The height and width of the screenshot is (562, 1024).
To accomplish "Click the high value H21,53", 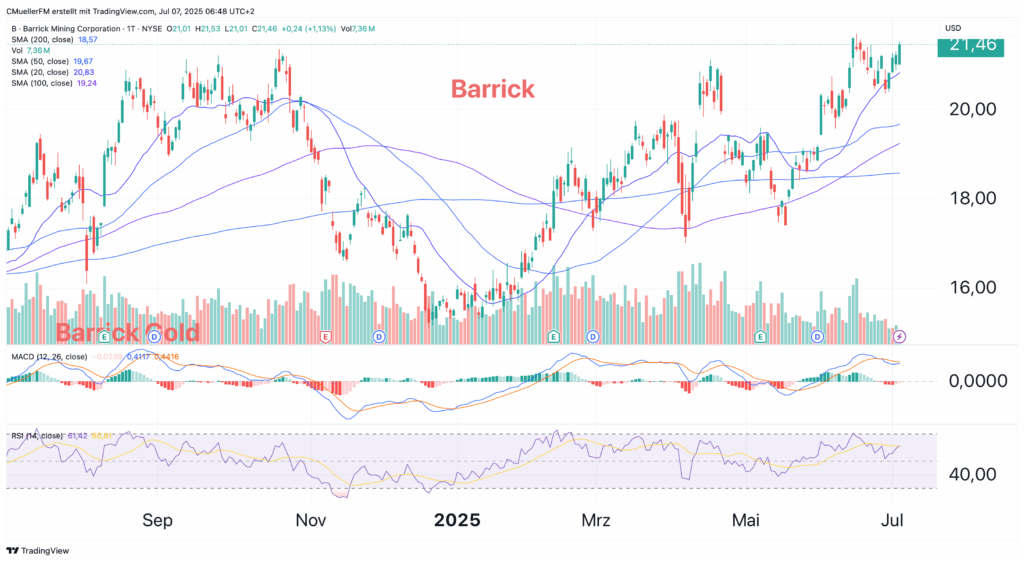I will click(208, 29).
